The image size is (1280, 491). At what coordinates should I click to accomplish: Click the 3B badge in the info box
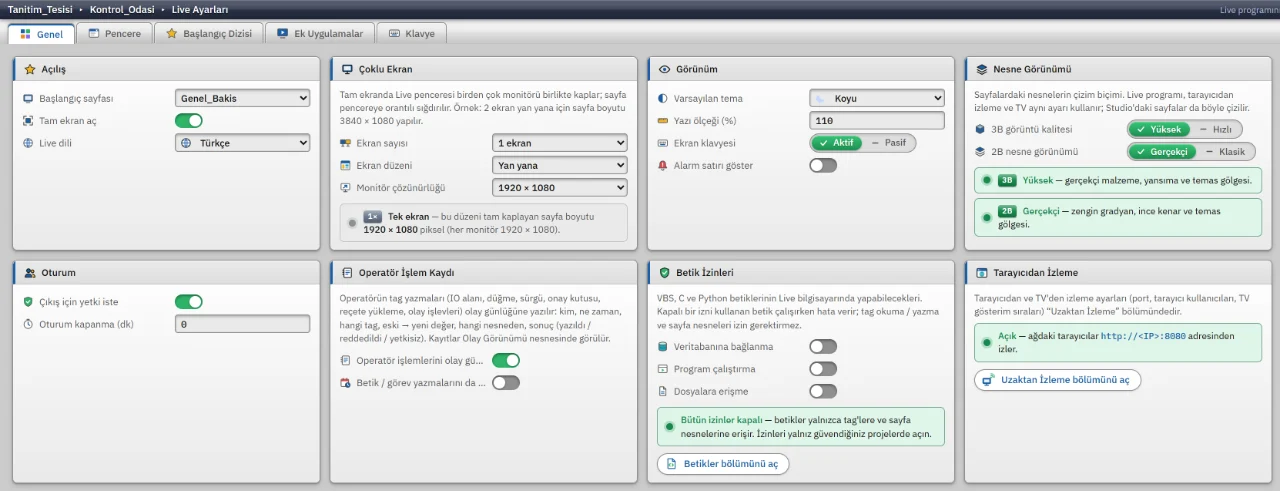(x=1008, y=180)
